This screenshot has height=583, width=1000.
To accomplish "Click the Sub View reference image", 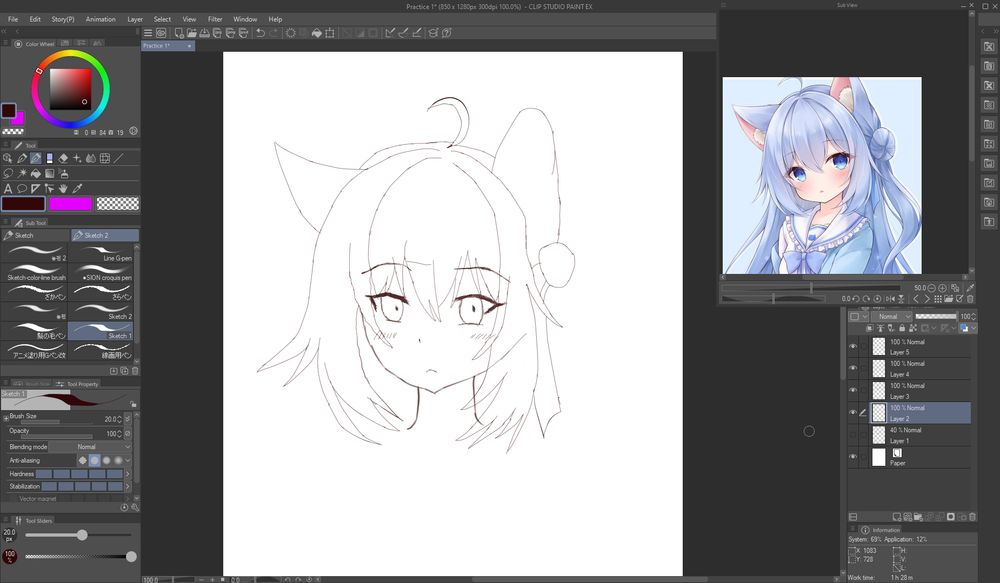I will (821, 175).
